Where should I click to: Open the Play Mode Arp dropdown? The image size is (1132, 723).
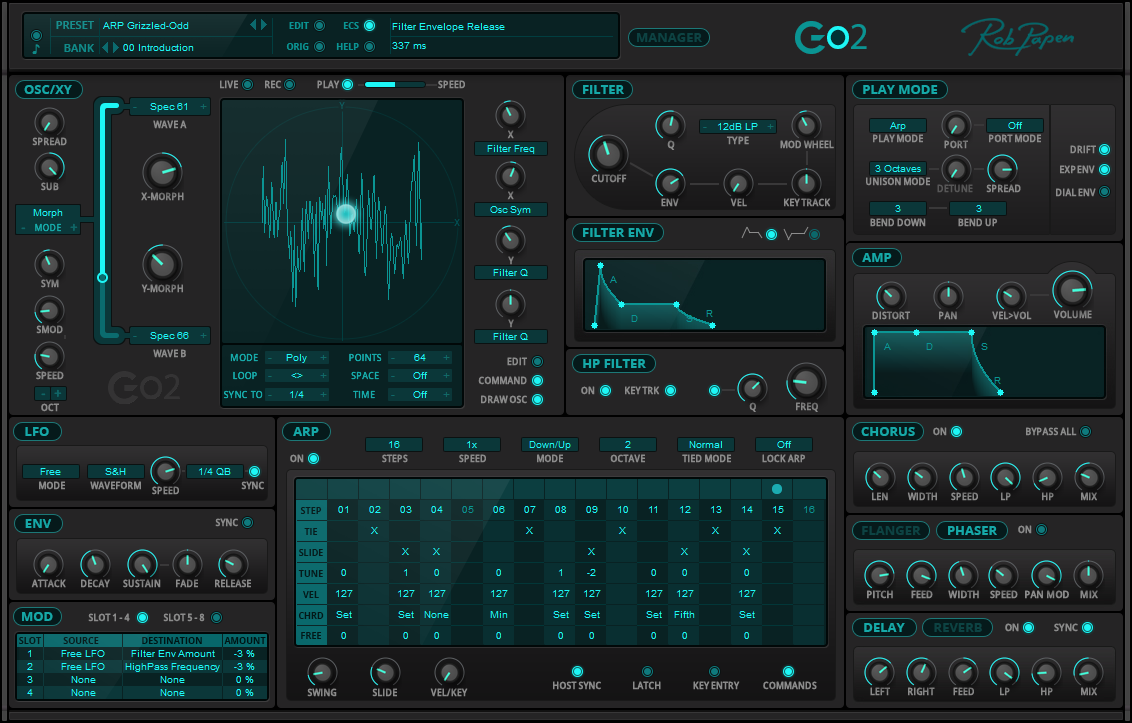(x=897, y=126)
